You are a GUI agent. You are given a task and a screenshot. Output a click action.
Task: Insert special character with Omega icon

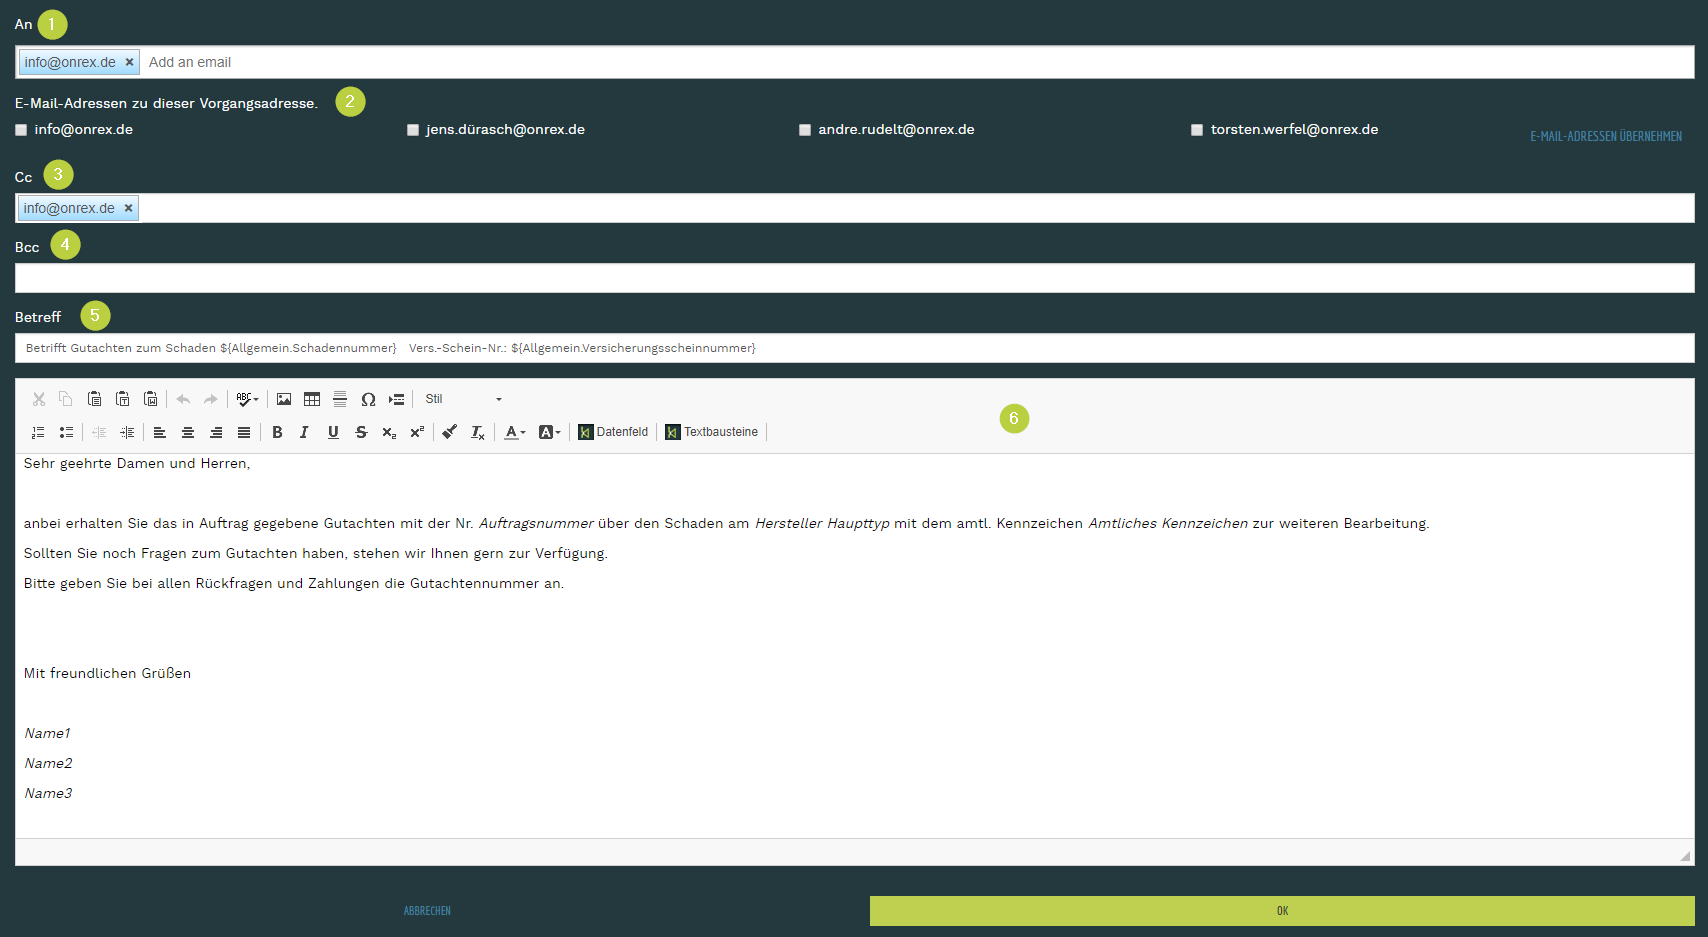pos(368,399)
